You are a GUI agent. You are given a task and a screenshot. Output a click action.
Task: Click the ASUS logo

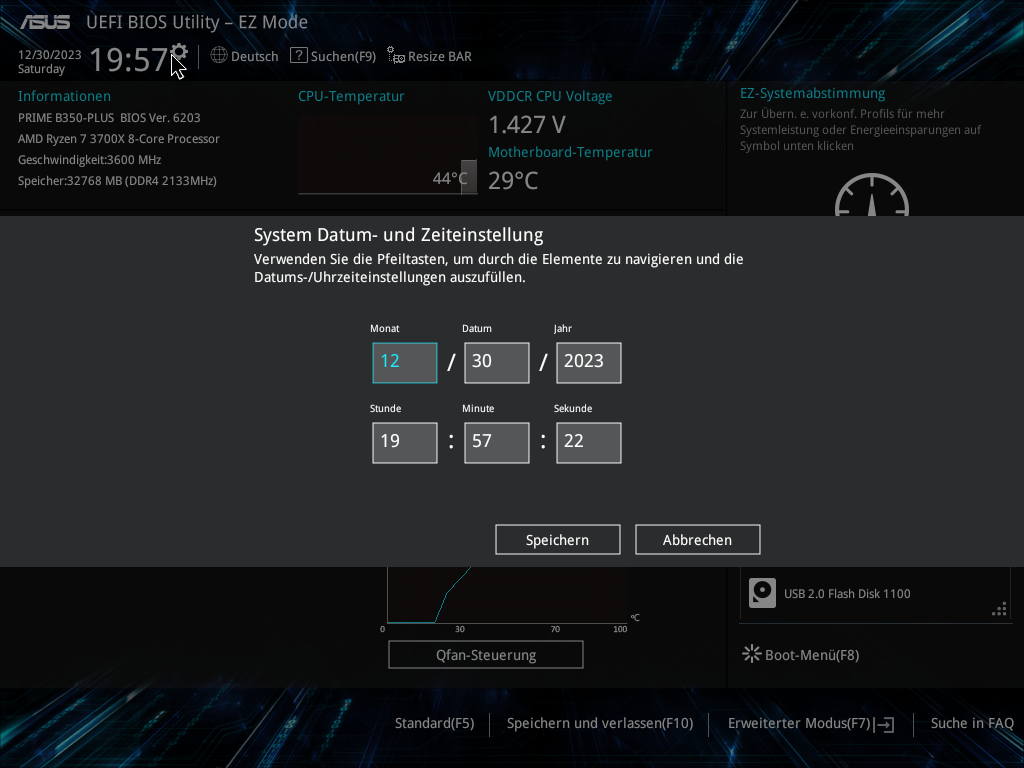(45, 22)
